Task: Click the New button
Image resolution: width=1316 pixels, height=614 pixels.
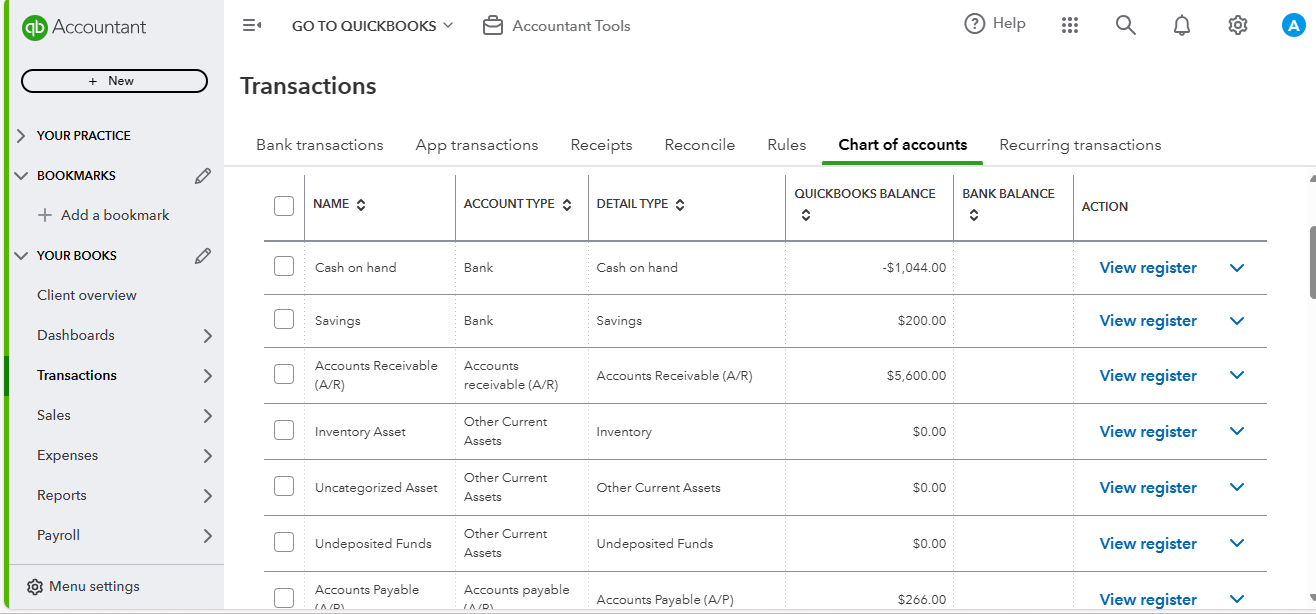Action: (114, 81)
